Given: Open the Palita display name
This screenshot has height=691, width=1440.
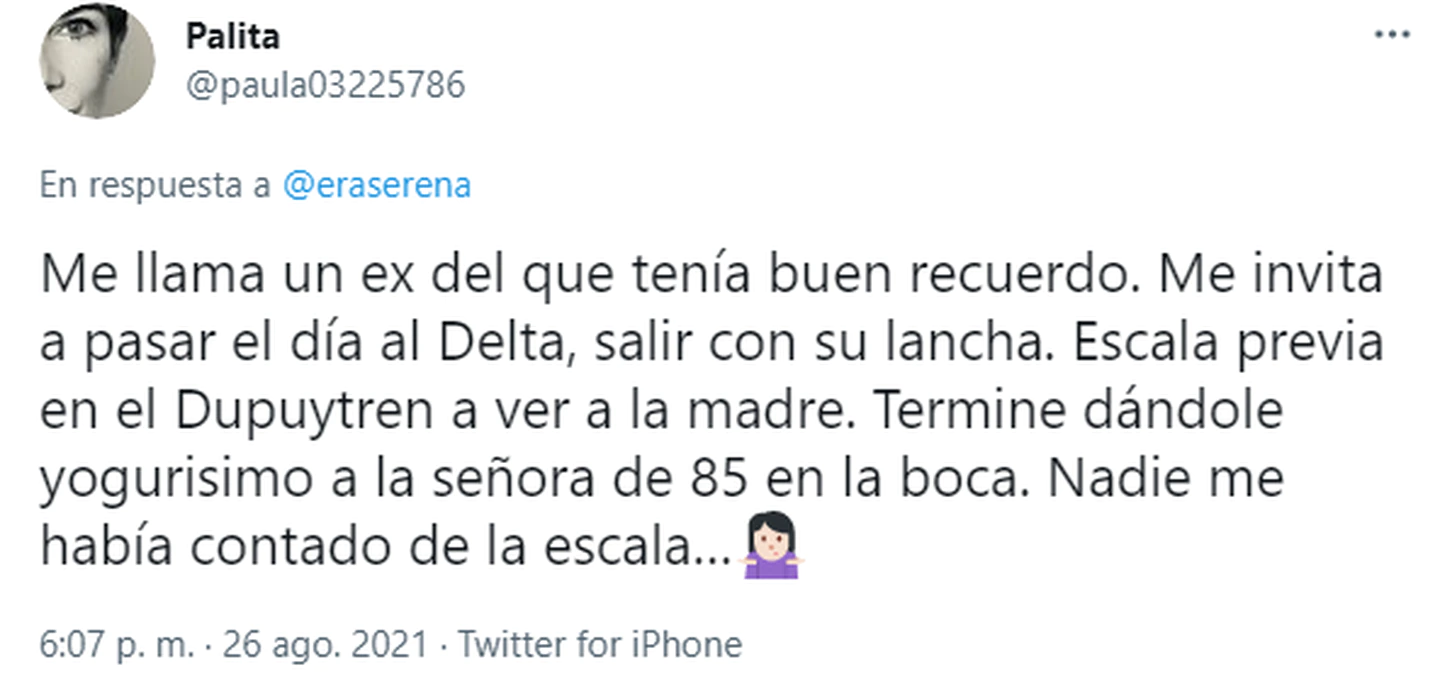Looking at the screenshot, I should pos(232,37).
